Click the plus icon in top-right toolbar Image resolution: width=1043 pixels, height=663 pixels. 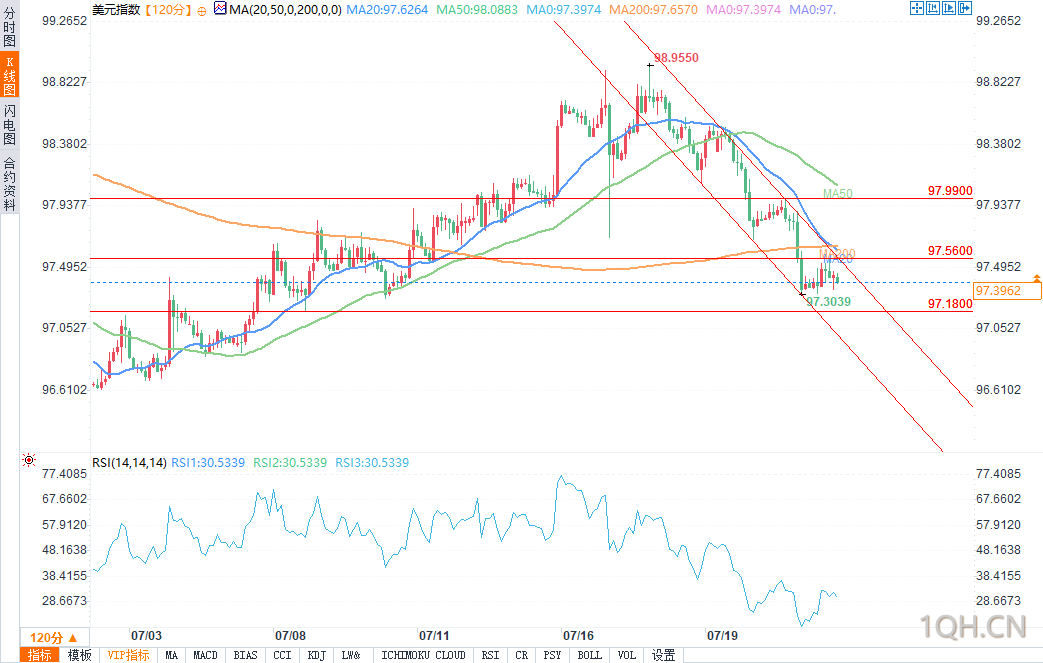(932, 9)
